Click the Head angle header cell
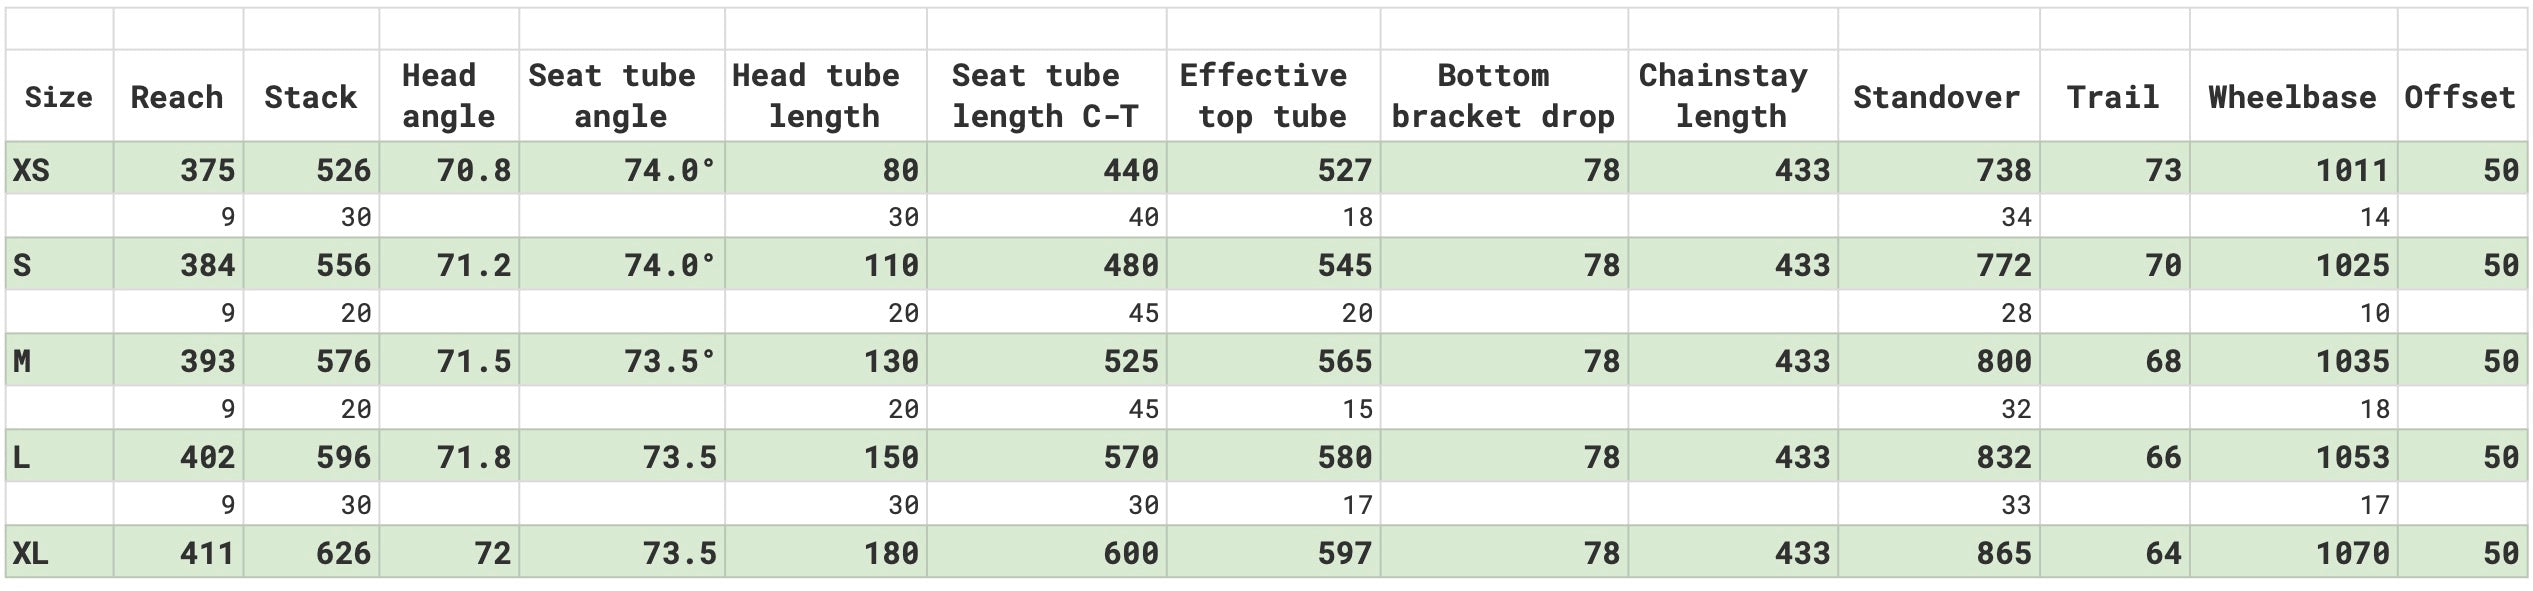Viewport: 2533px width, 591px height. (x=448, y=96)
